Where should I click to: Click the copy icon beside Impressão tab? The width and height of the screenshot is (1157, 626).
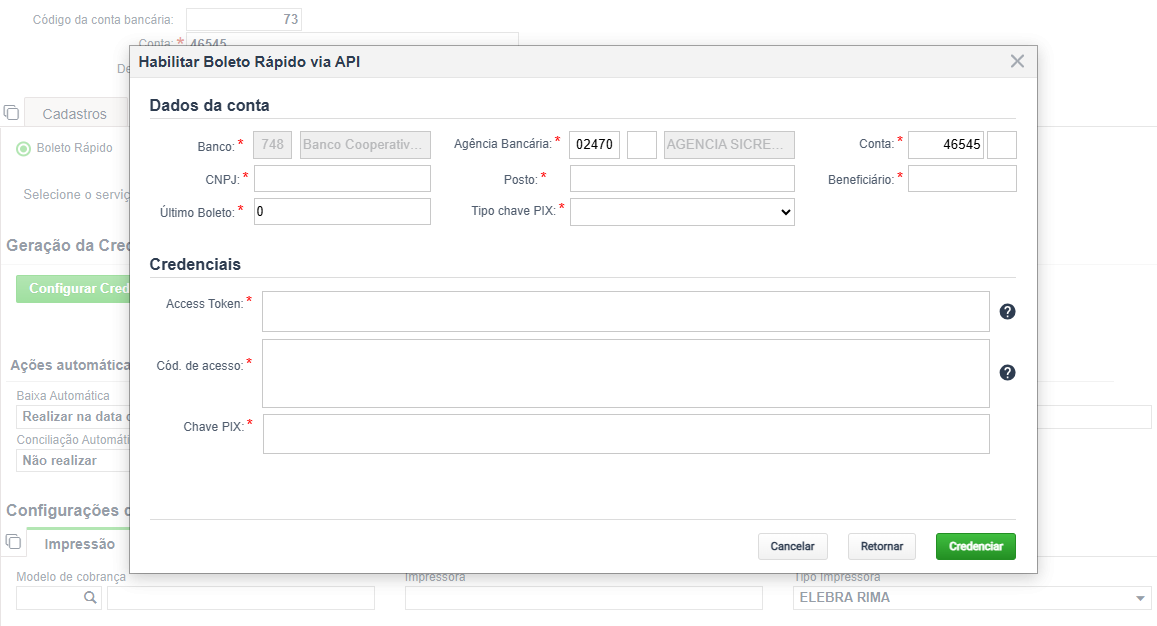[13, 542]
